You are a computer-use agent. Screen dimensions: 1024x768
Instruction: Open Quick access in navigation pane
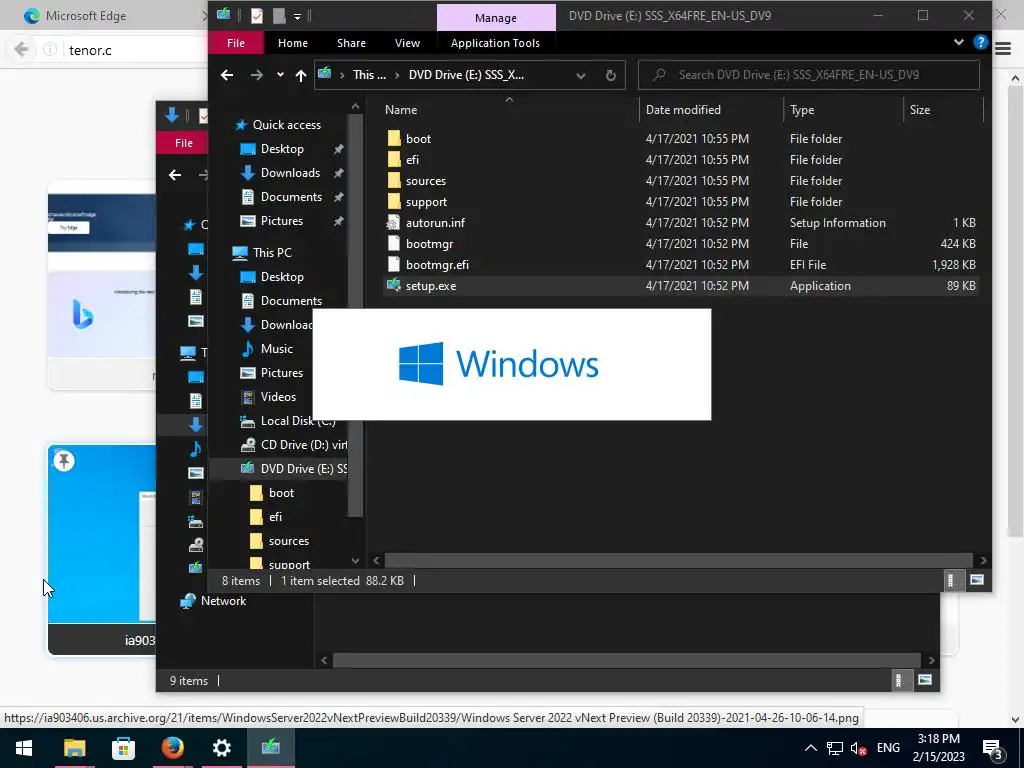point(286,125)
